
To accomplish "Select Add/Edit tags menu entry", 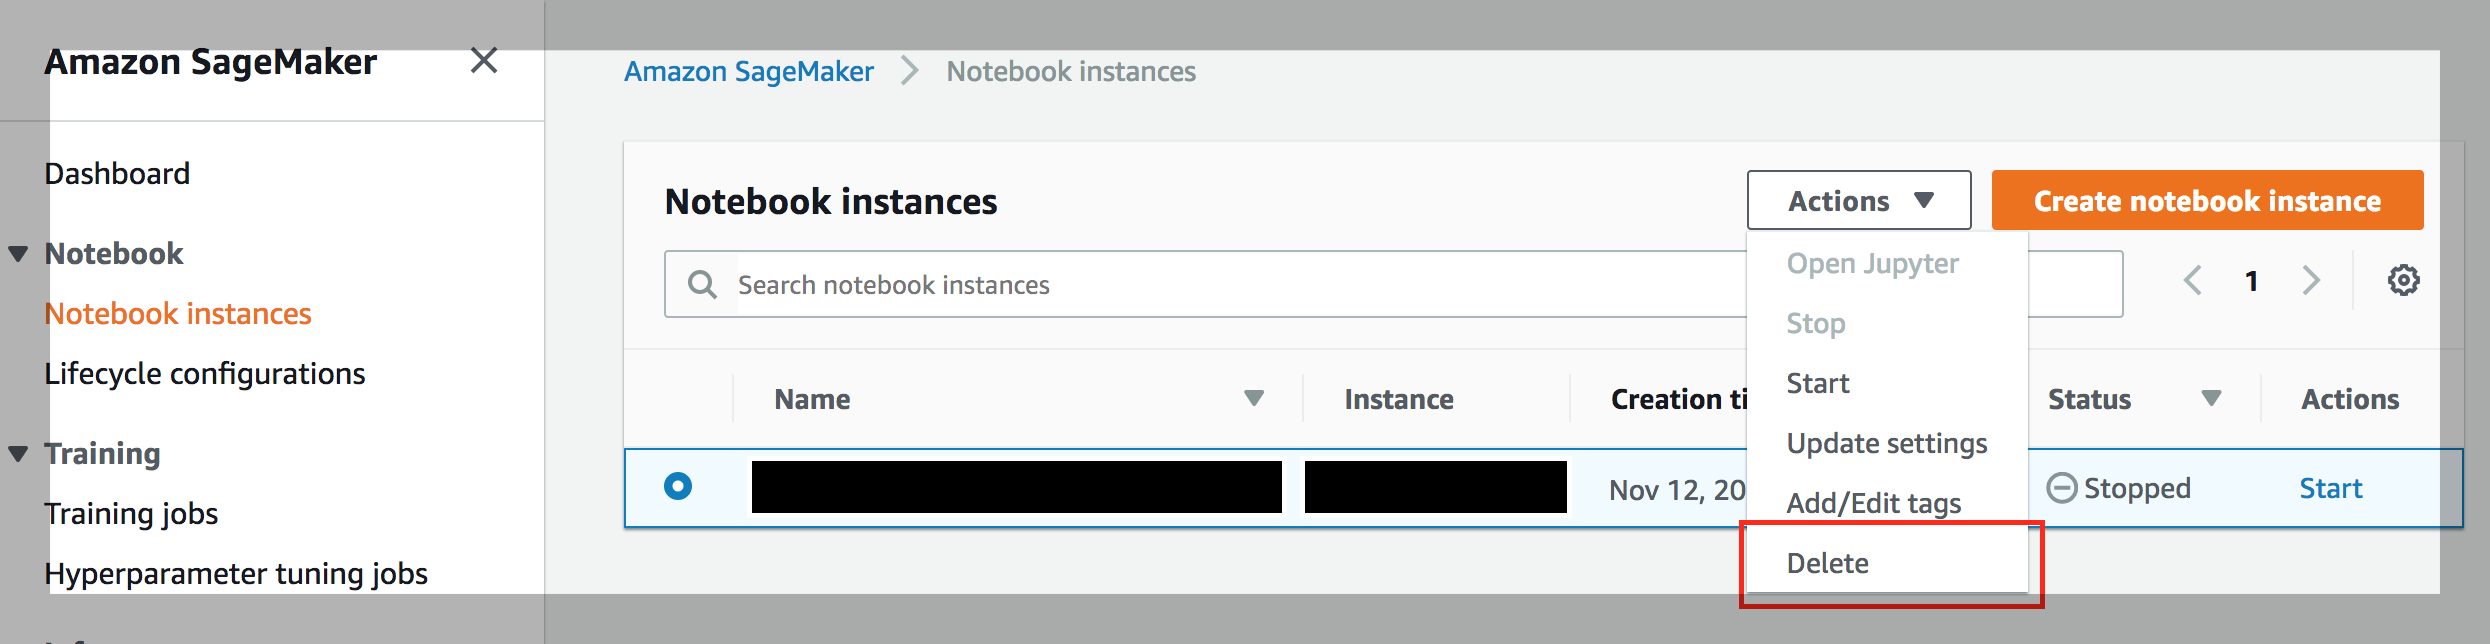I will pyautogui.click(x=1874, y=504).
